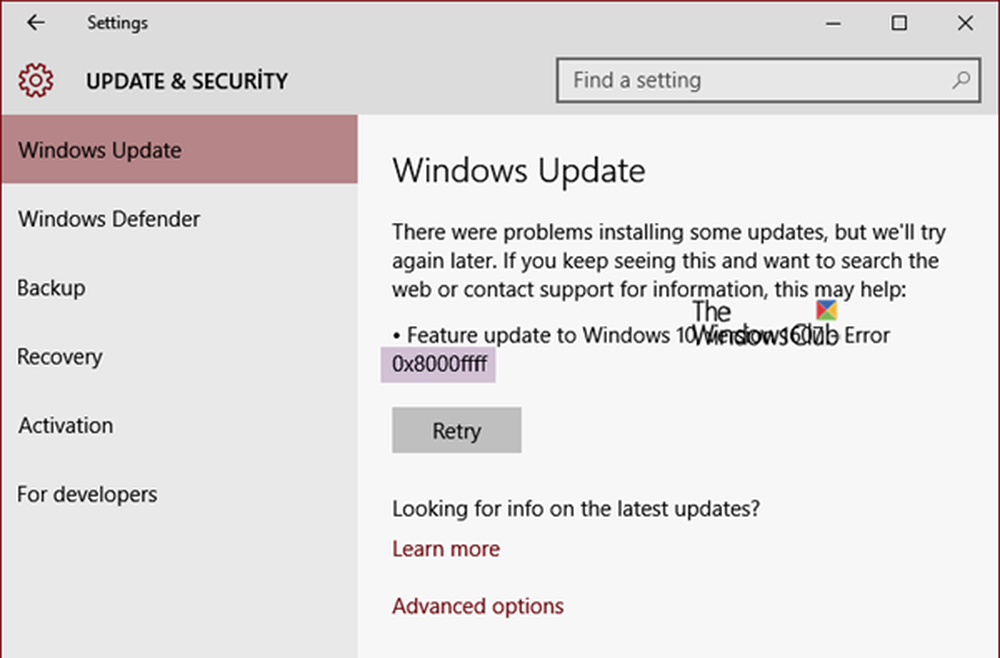
Task: Click the Settings window title
Action: click(x=117, y=22)
